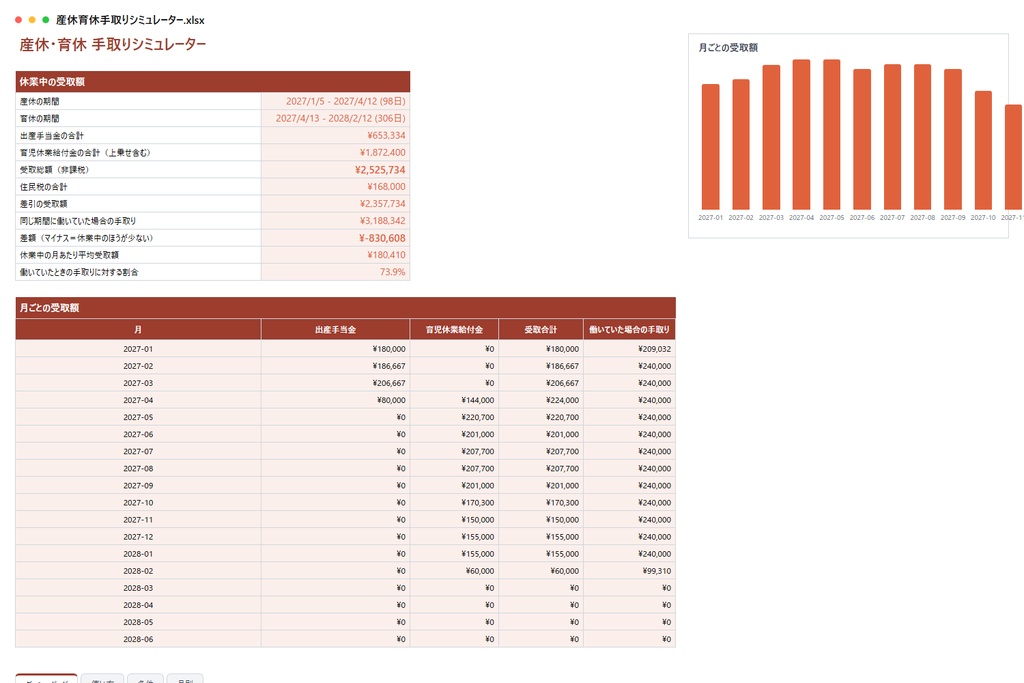Select the month cell 2028-03 in the table
Image resolution: width=1024 pixels, height=683 pixels.
(138, 588)
